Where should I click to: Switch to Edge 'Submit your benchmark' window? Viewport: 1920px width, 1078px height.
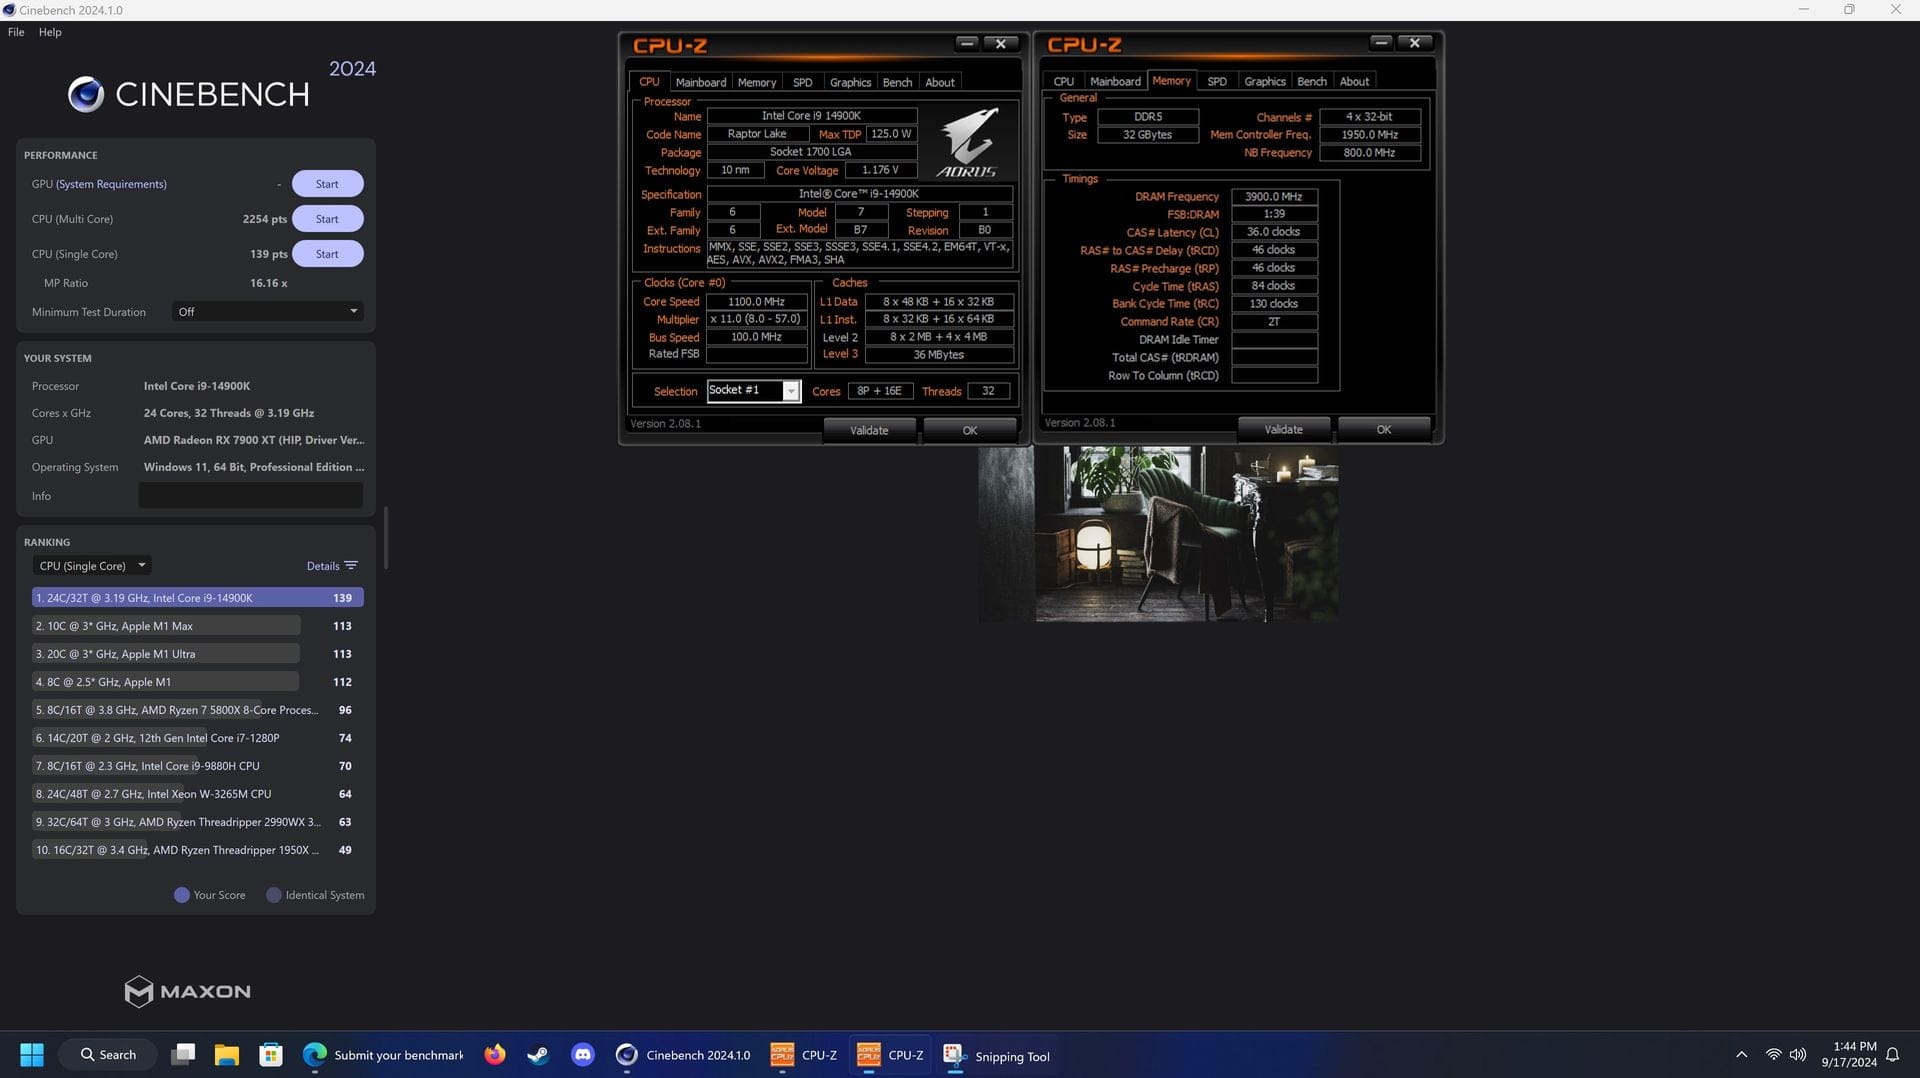[384, 1055]
